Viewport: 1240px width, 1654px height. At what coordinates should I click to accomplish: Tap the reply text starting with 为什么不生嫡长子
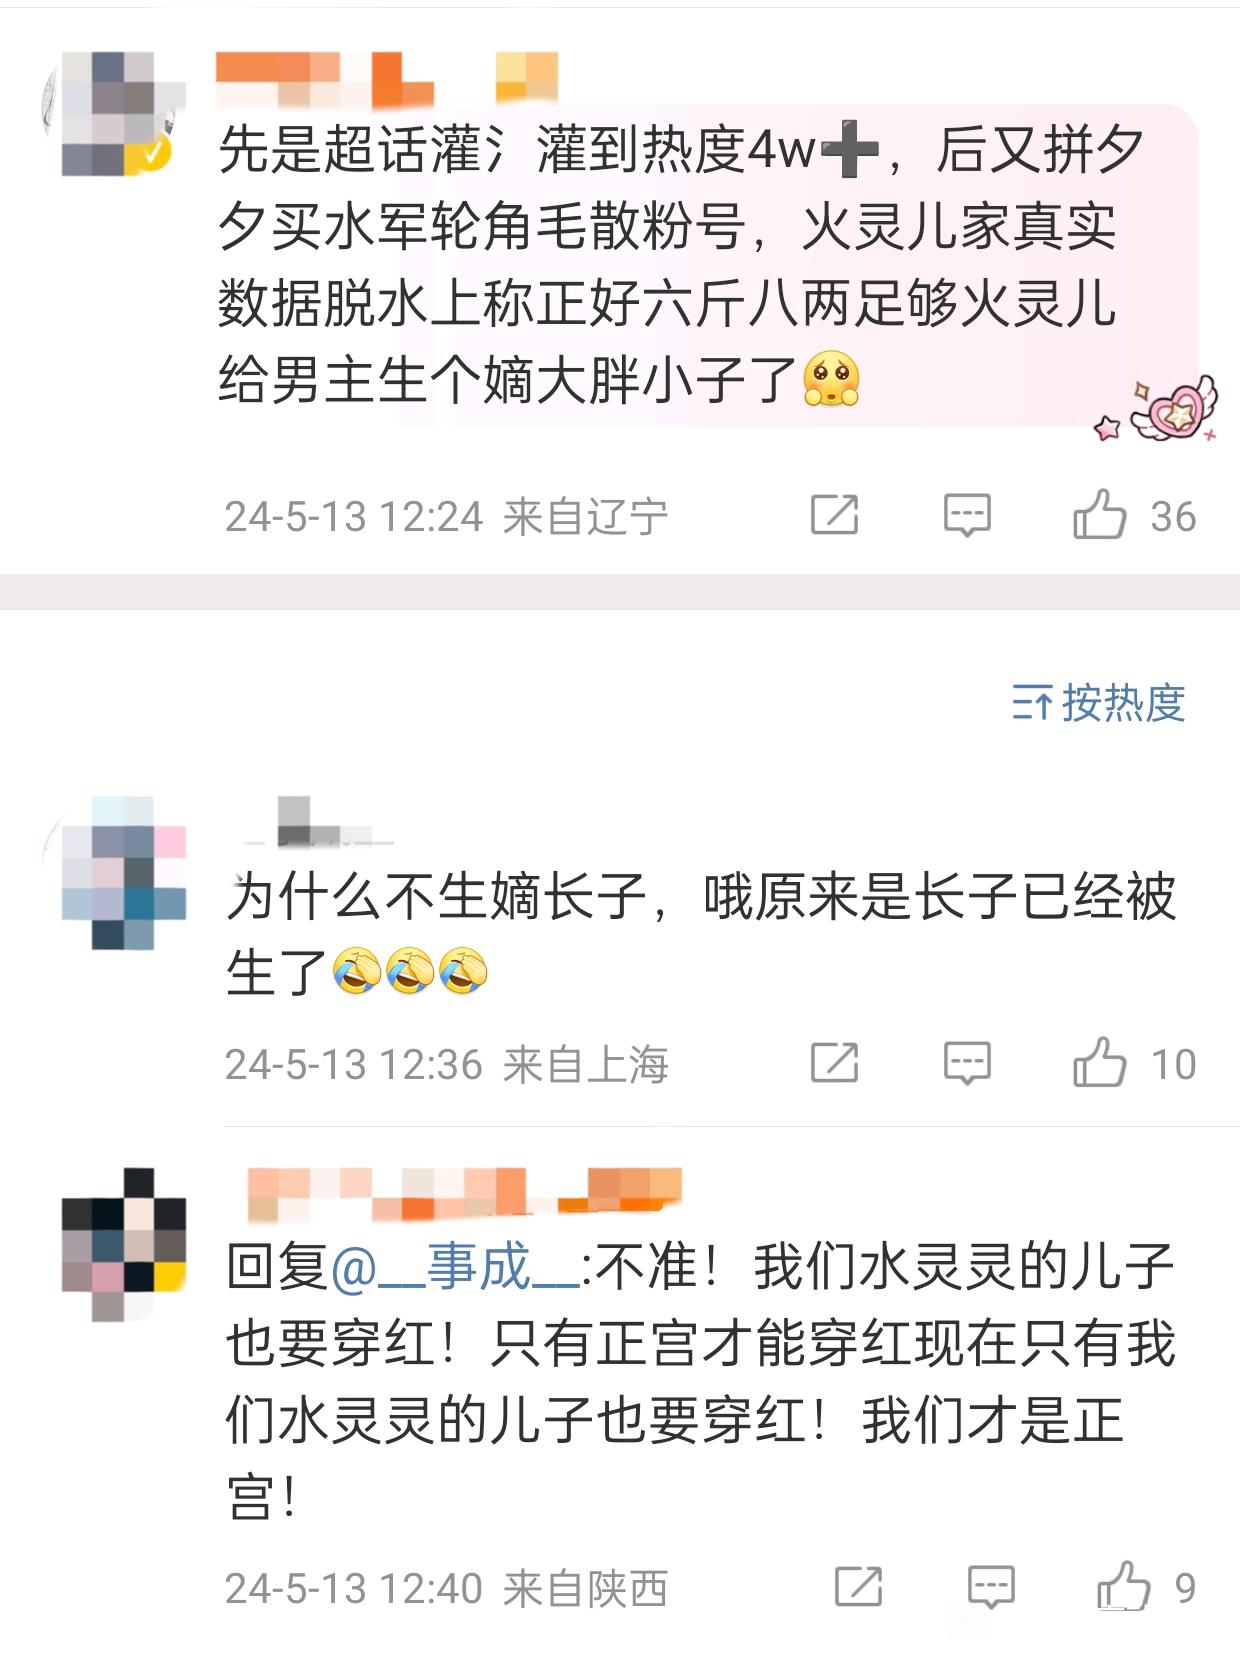pos(701,933)
